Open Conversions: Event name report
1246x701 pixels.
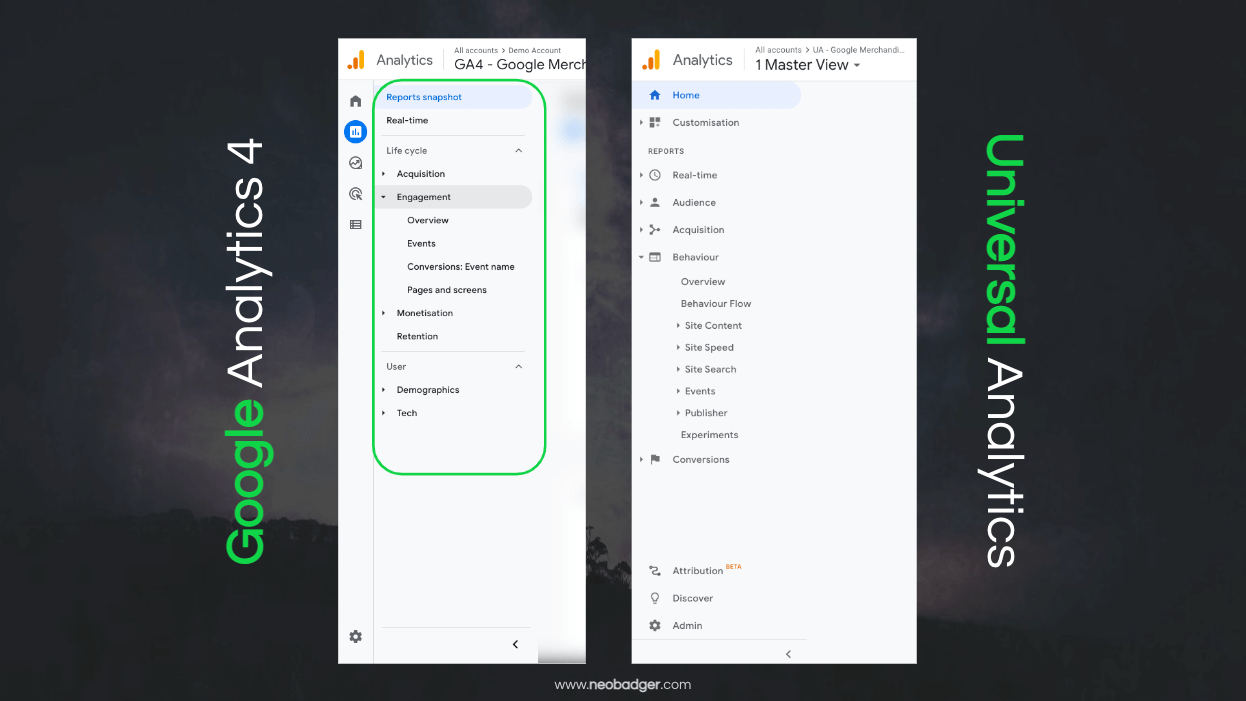click(x=461, y=267)
